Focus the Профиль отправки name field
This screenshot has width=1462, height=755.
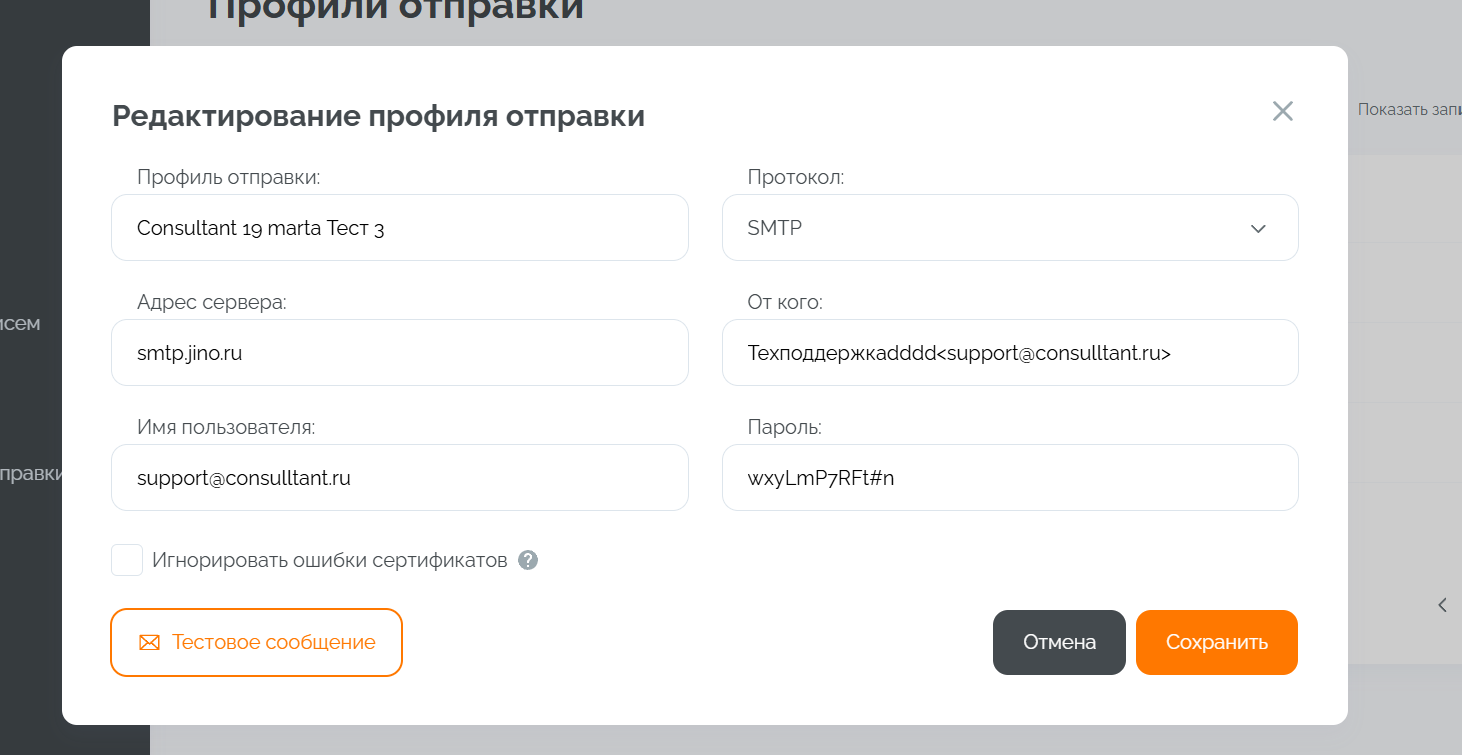point(399,228)
